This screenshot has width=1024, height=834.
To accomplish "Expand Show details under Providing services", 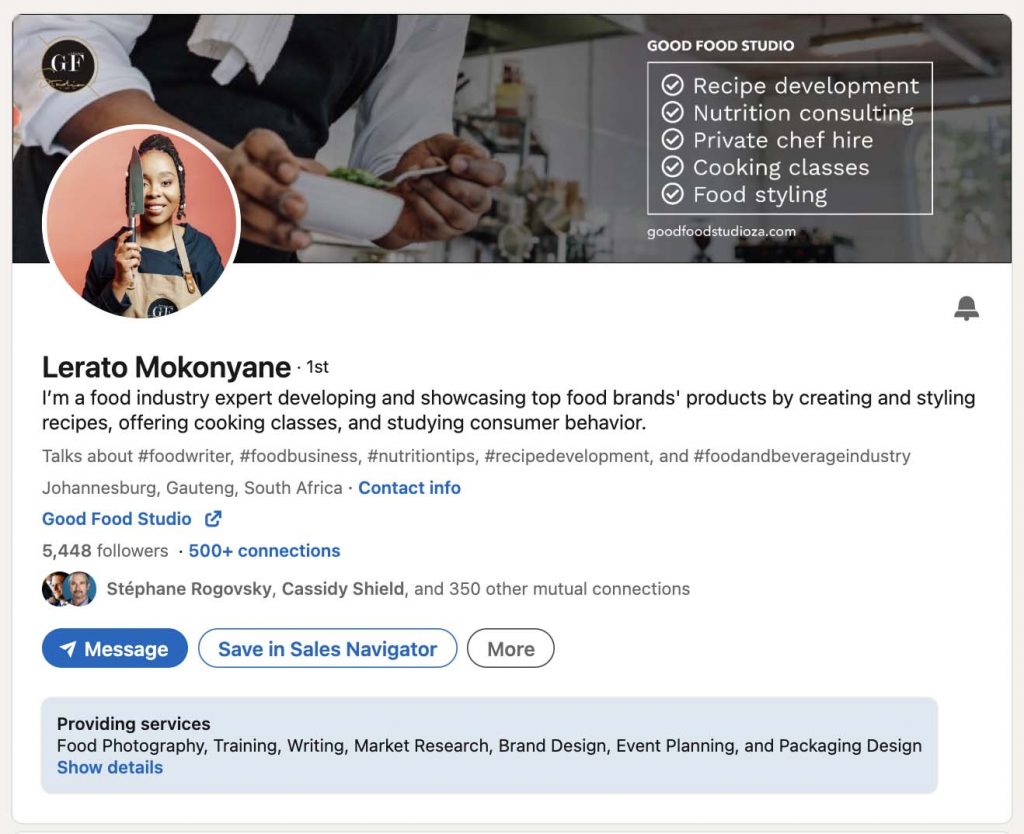I will (109, 767).
